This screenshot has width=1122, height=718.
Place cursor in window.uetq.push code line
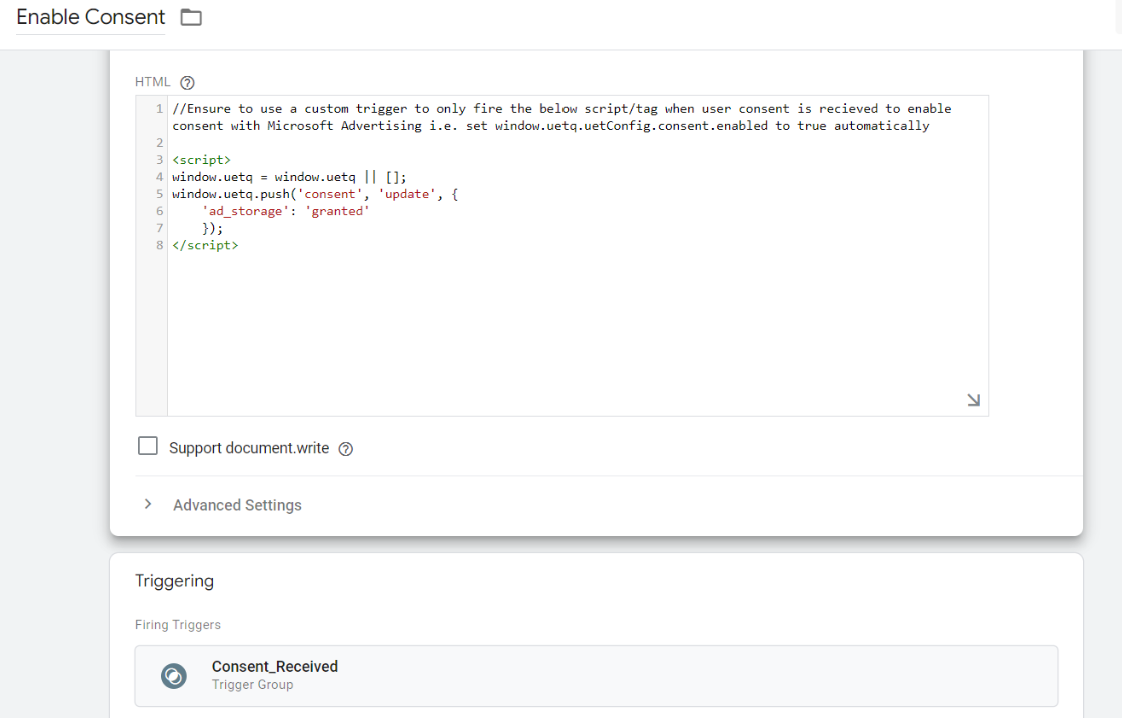coord(315,194)
